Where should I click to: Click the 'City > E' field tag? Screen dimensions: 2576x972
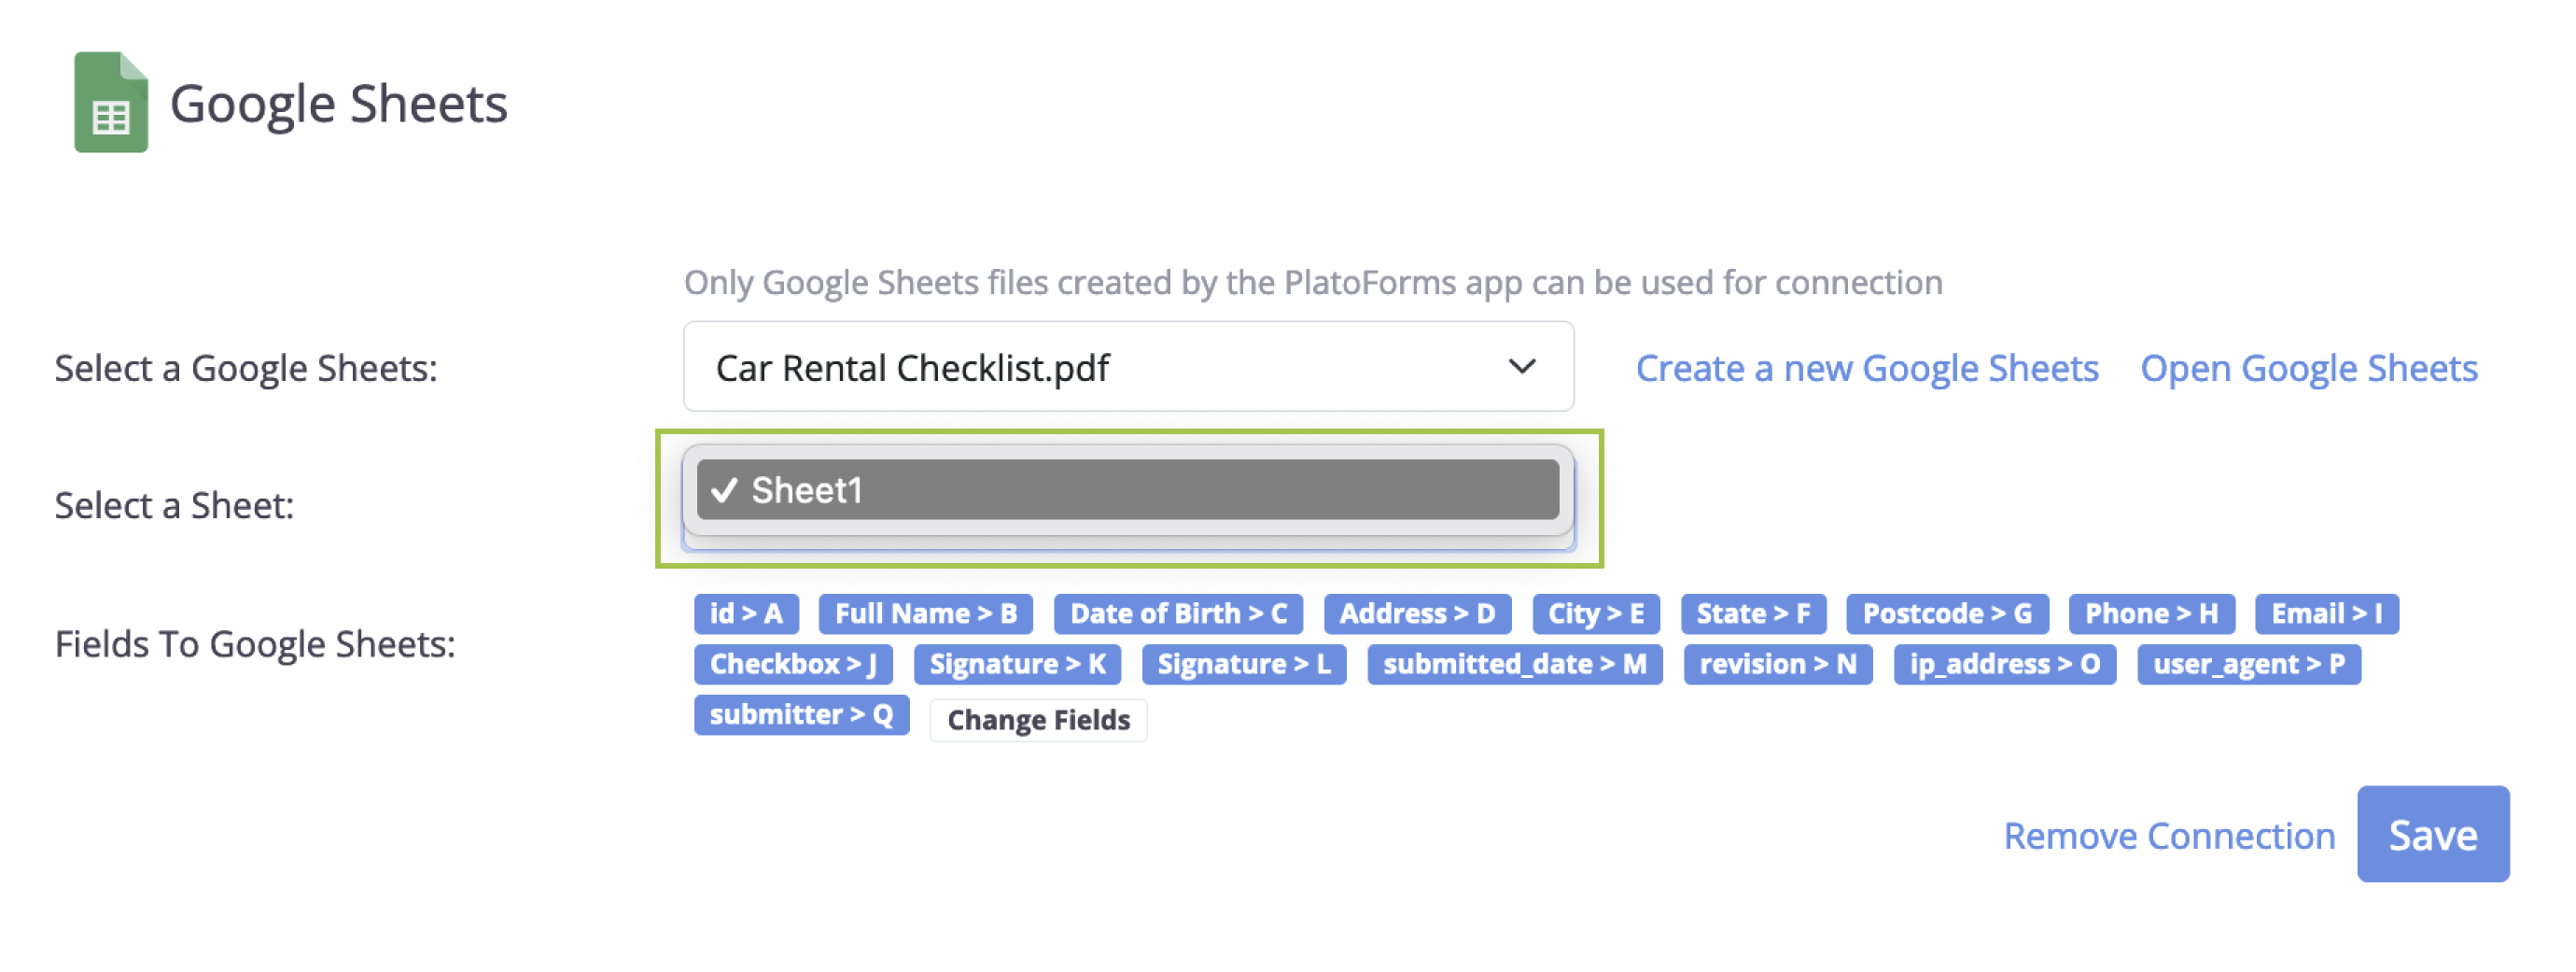[1595, 614]
